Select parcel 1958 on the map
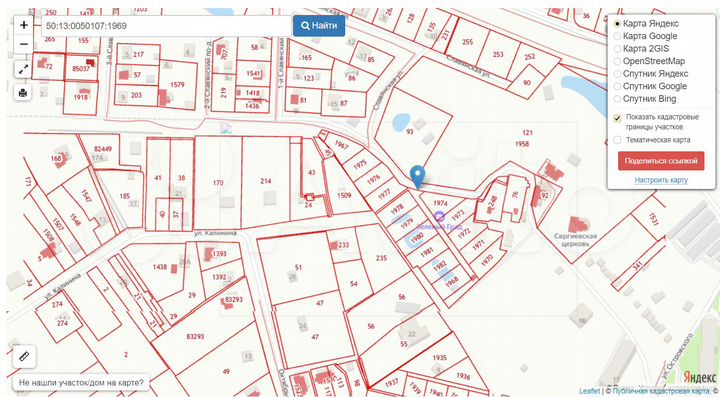The width and height of the screenshot is (720, 398). point(522,144)
